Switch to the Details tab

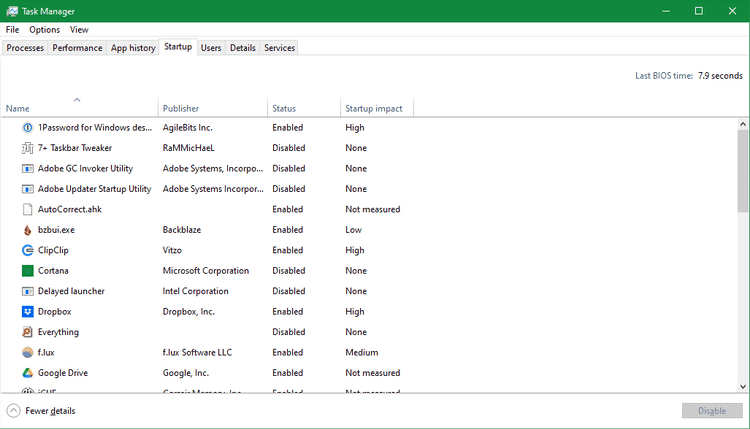243,48
